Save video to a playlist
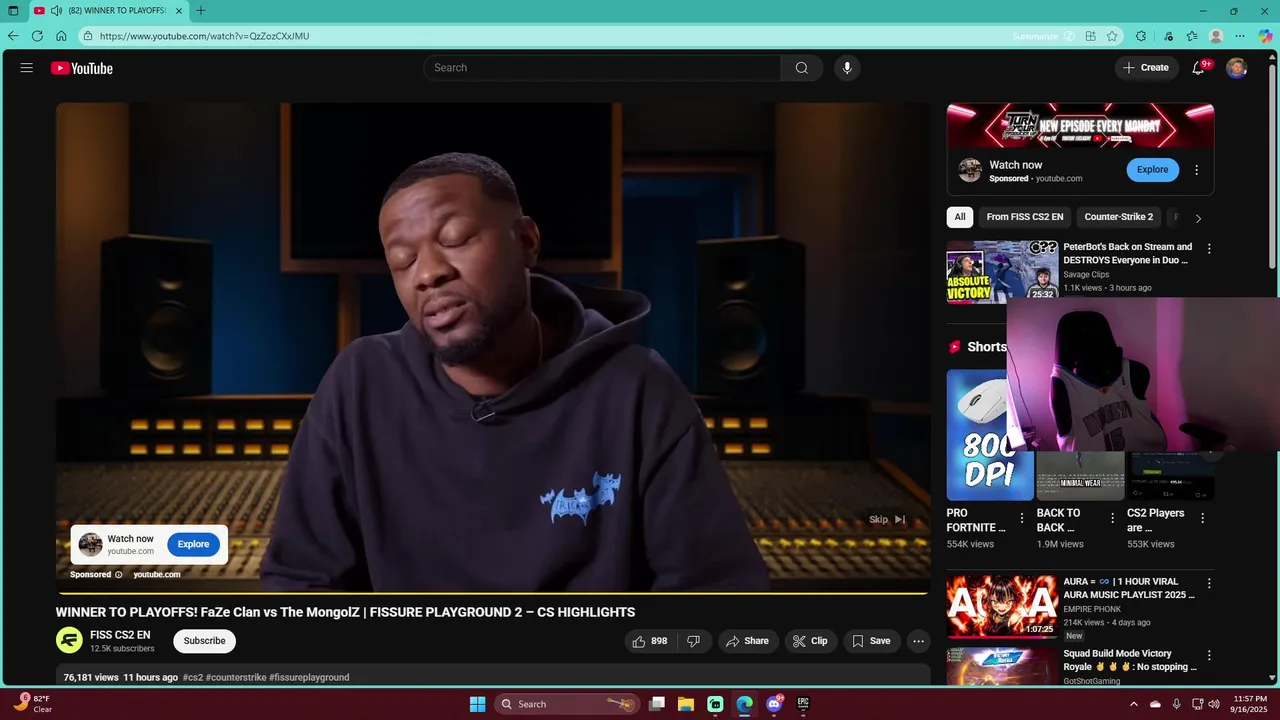Screen dimensions: 1280x720 [x=870, y=641]
